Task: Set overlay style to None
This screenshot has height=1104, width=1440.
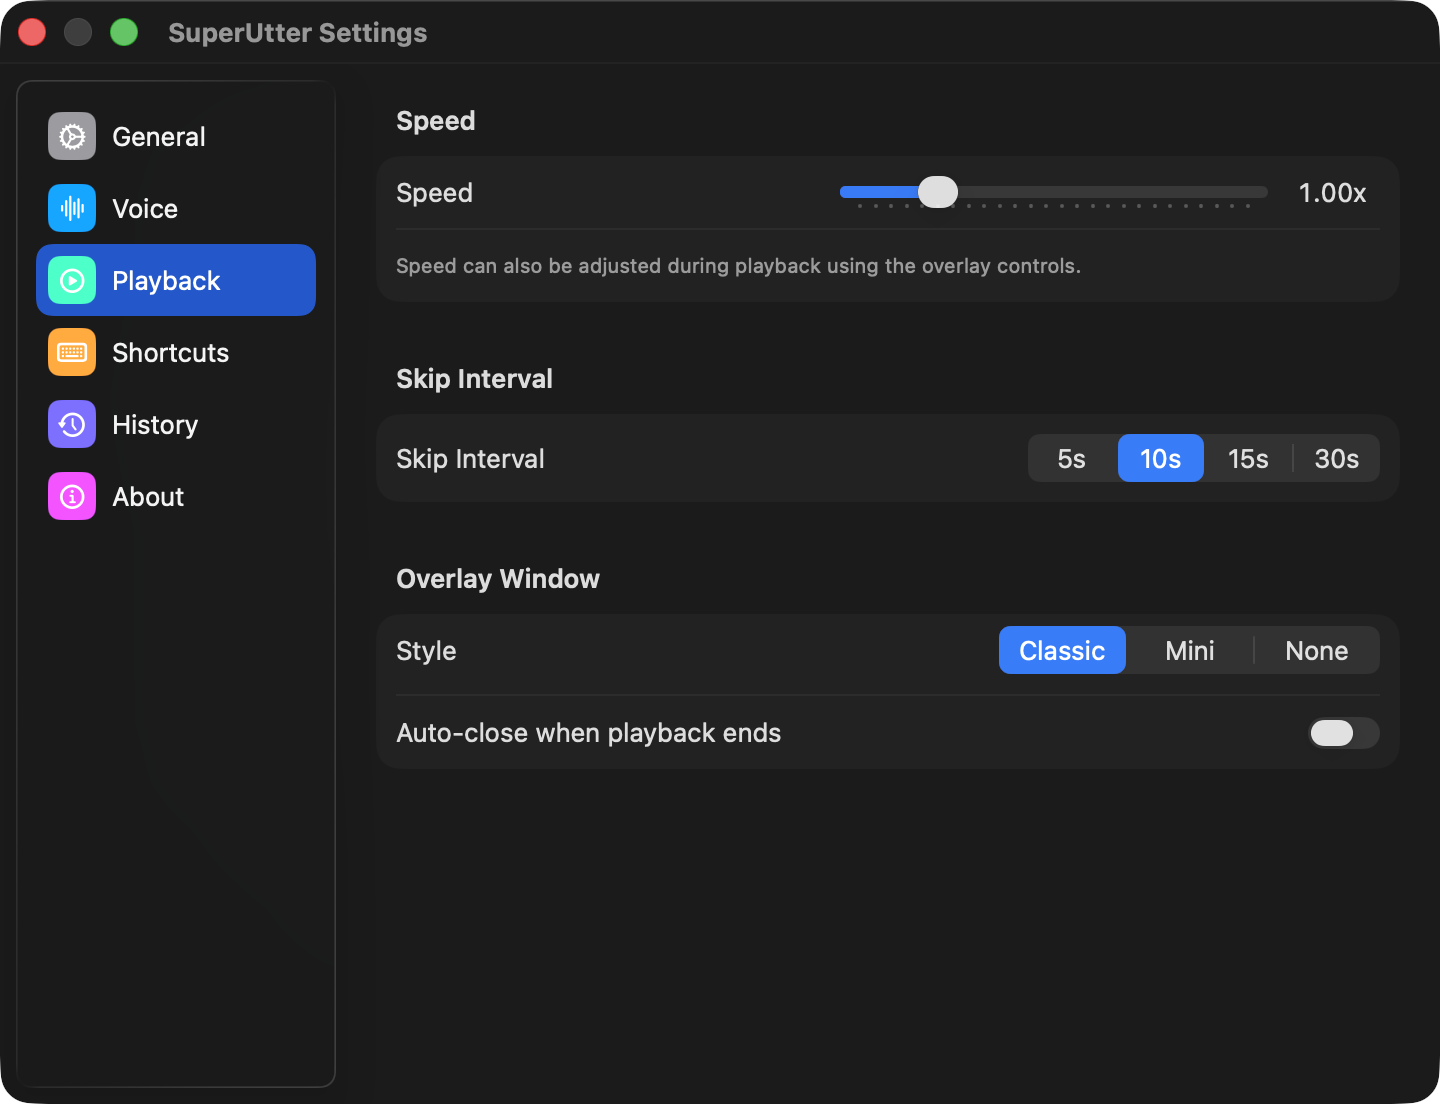Action: coord(1317,650)
